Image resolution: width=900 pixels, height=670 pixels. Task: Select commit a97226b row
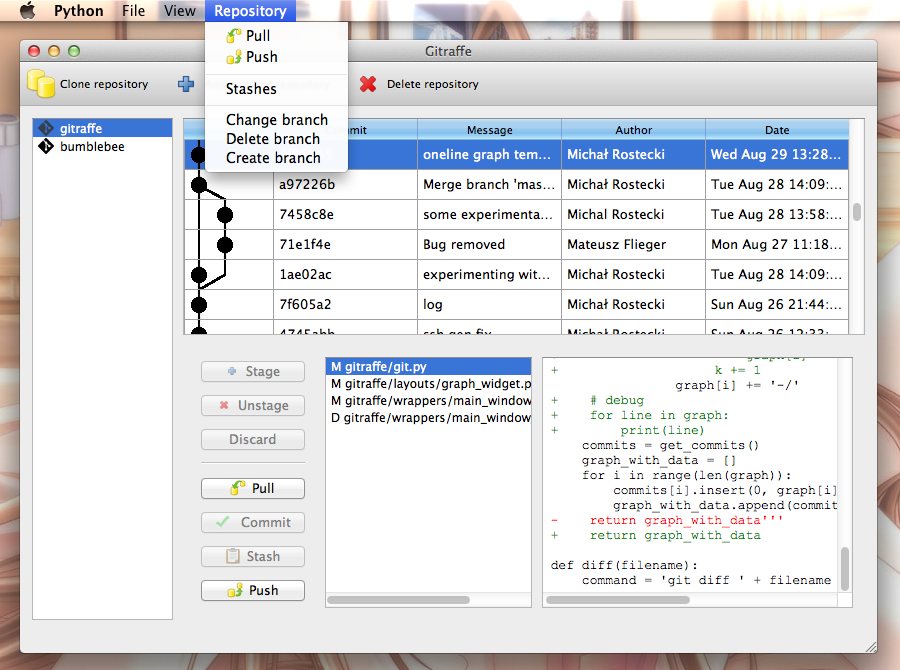pos(516,184)
